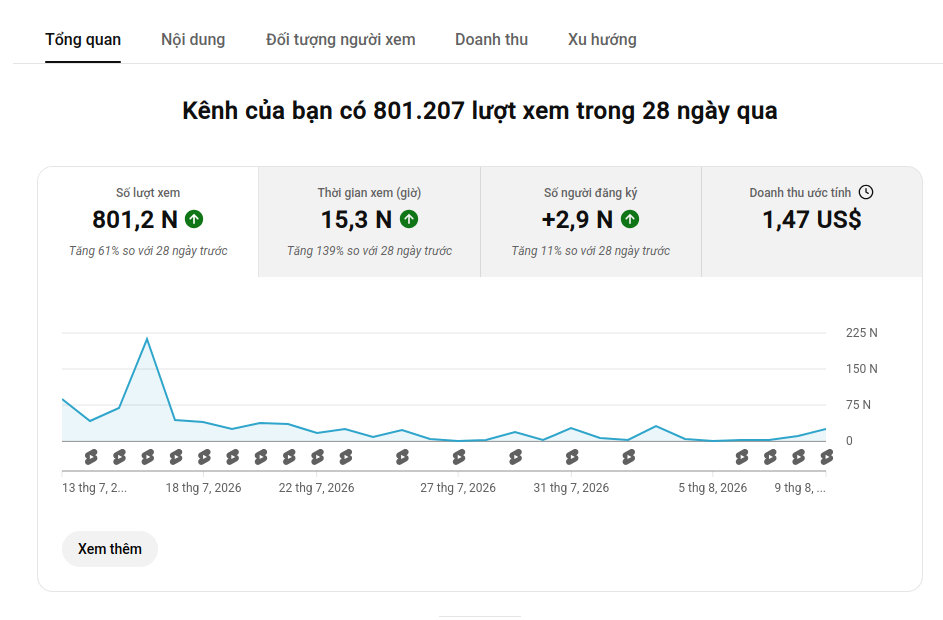Click the Shorts marker for 19 thg 7
This screenshot has height=620, width=943.
(x=232, y=458)
